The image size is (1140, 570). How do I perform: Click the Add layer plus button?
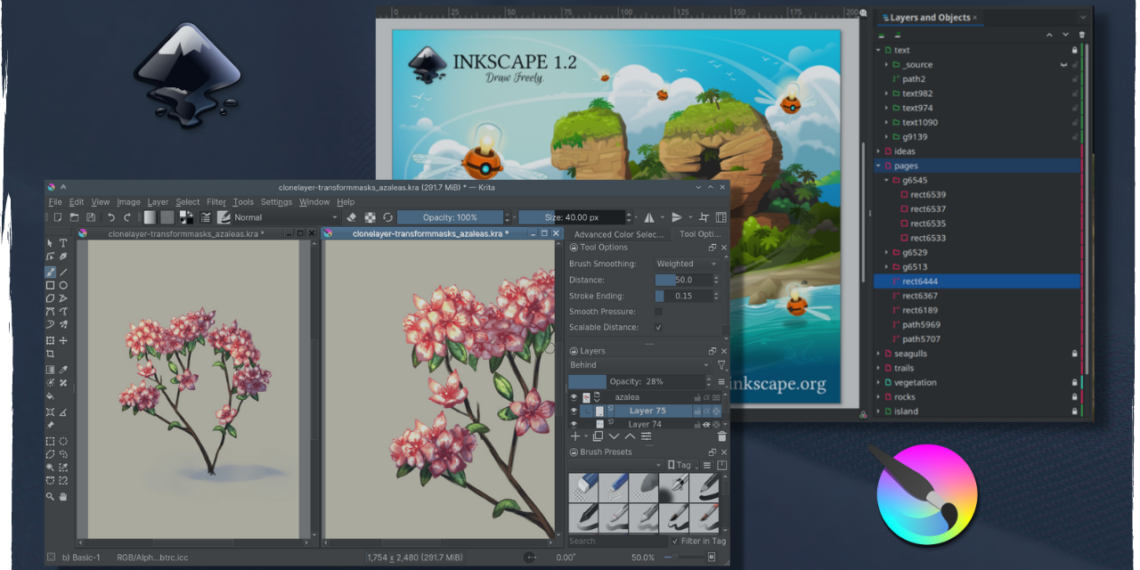coord(575,436)
